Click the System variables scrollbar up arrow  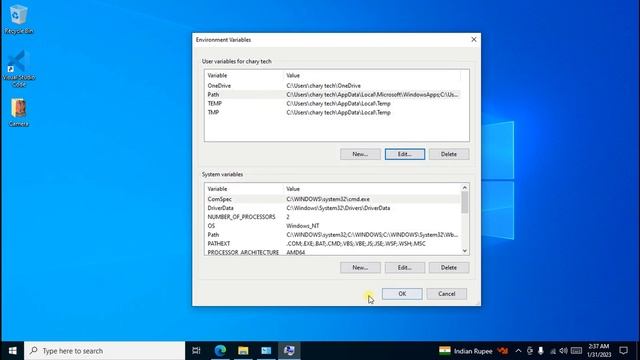[464, 188]
